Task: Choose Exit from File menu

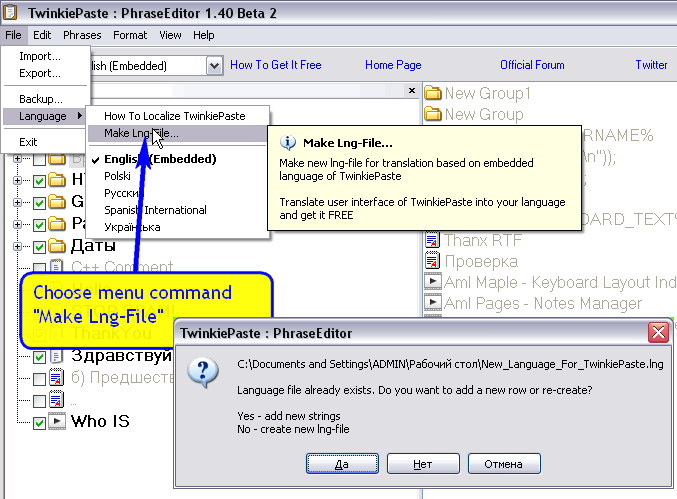Action: click(45, 142)
